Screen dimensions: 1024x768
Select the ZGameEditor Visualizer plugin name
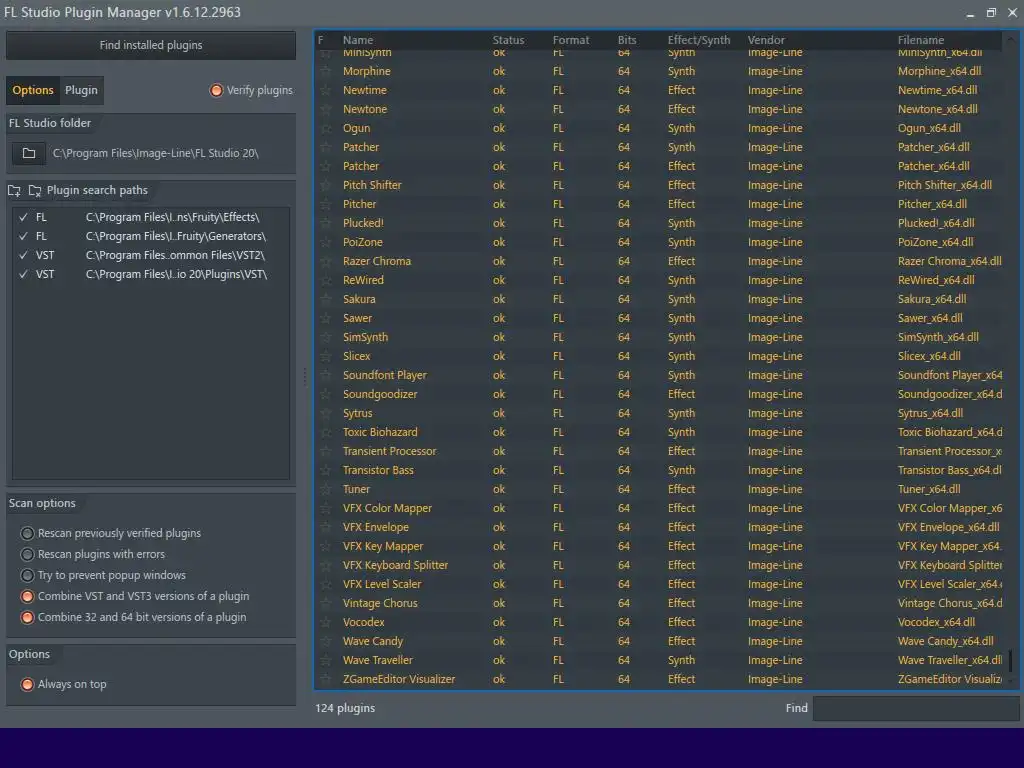coord(399,679)
